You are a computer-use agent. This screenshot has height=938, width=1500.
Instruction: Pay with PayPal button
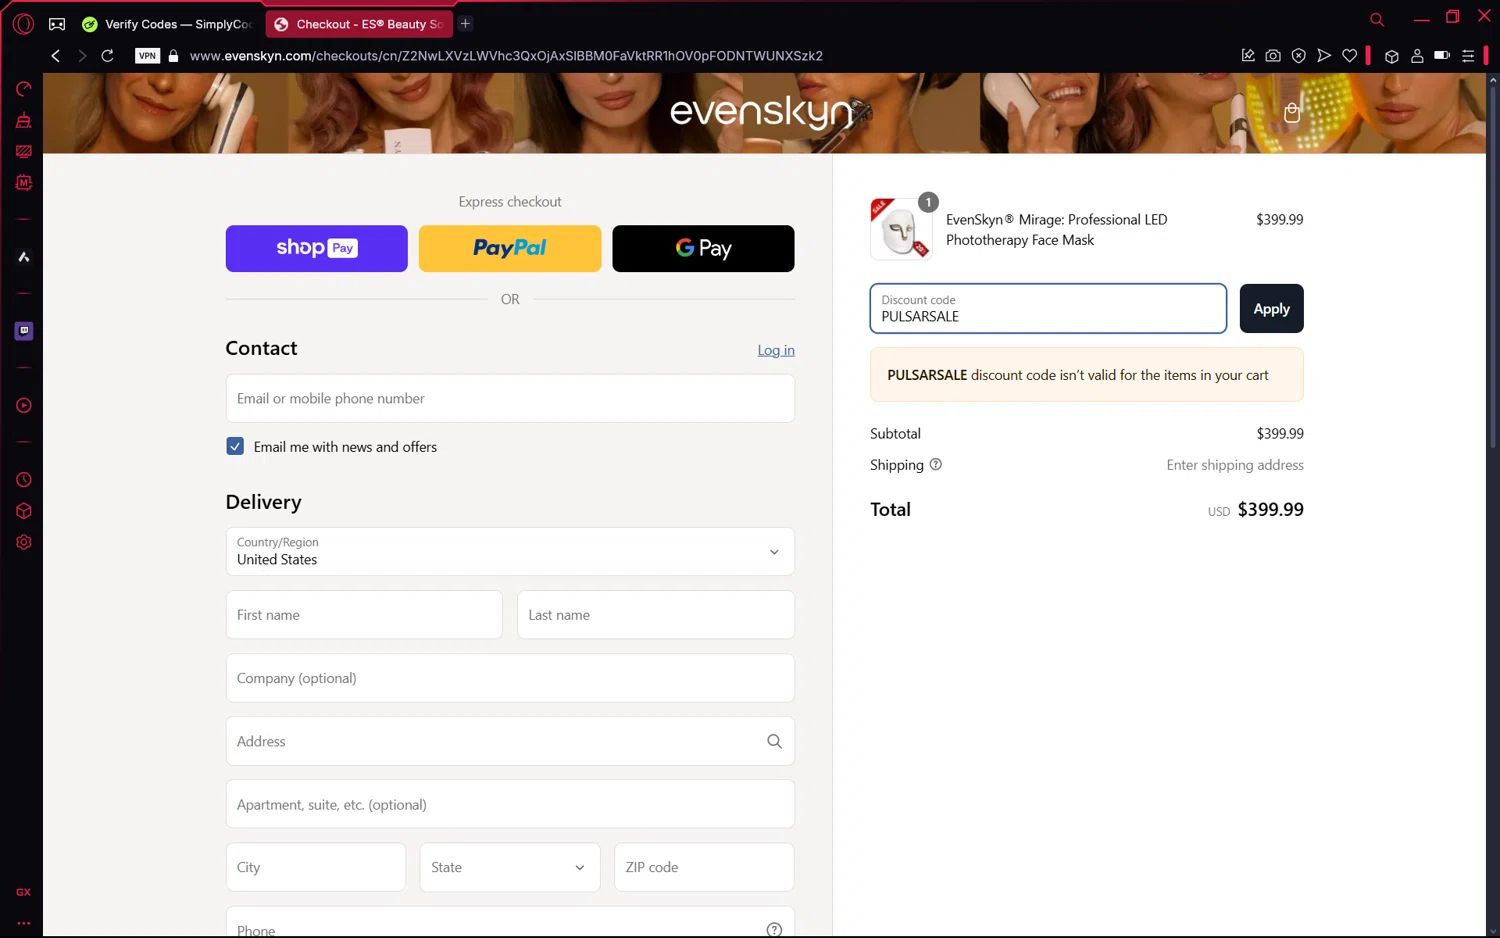510,248
